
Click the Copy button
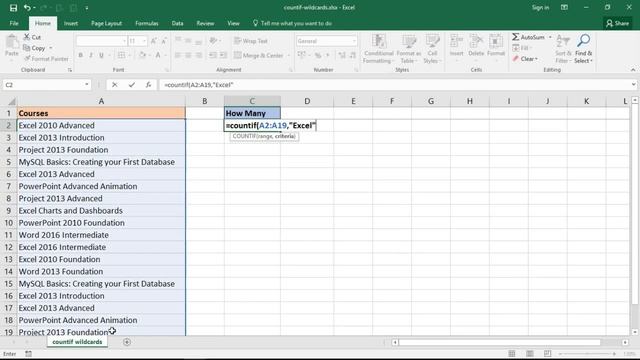pos(34,48)
